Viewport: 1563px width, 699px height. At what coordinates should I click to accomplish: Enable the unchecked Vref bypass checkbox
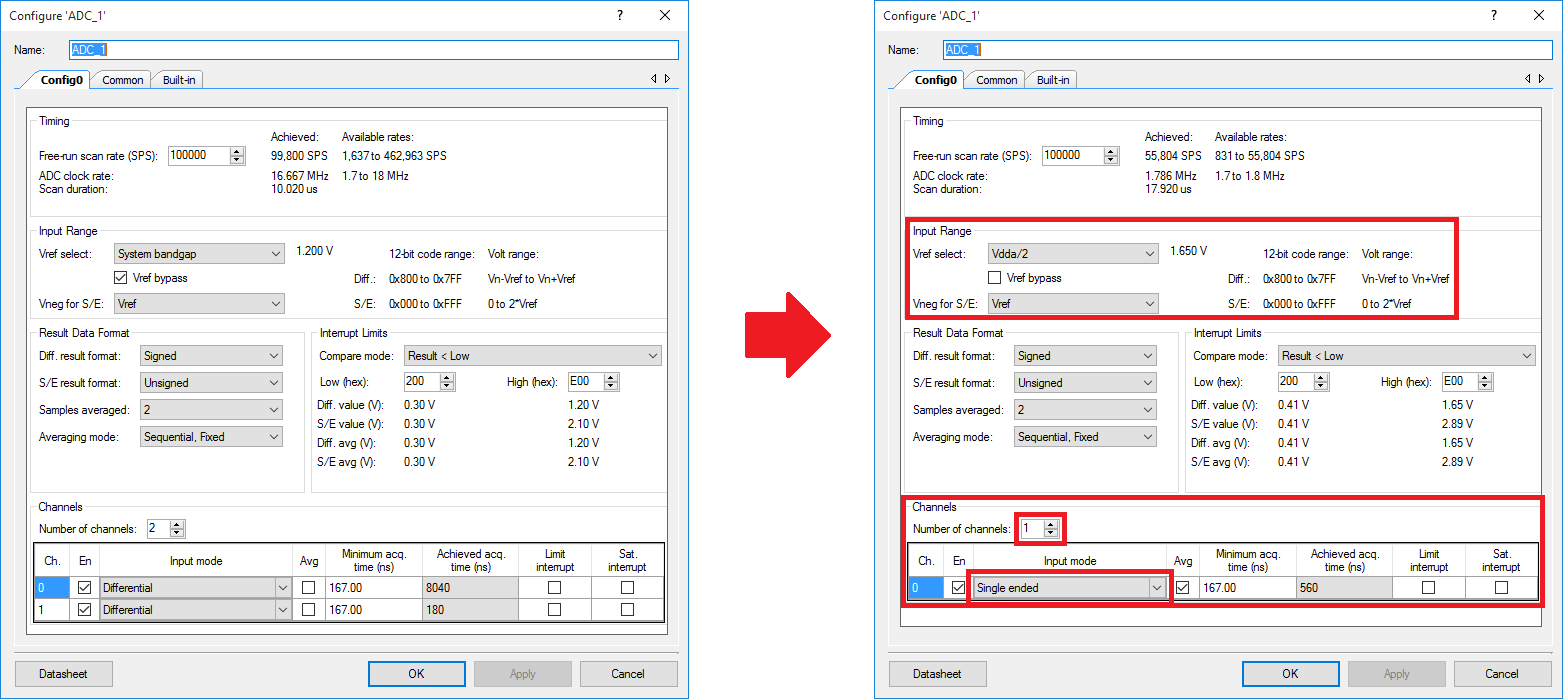pos(995,278)
